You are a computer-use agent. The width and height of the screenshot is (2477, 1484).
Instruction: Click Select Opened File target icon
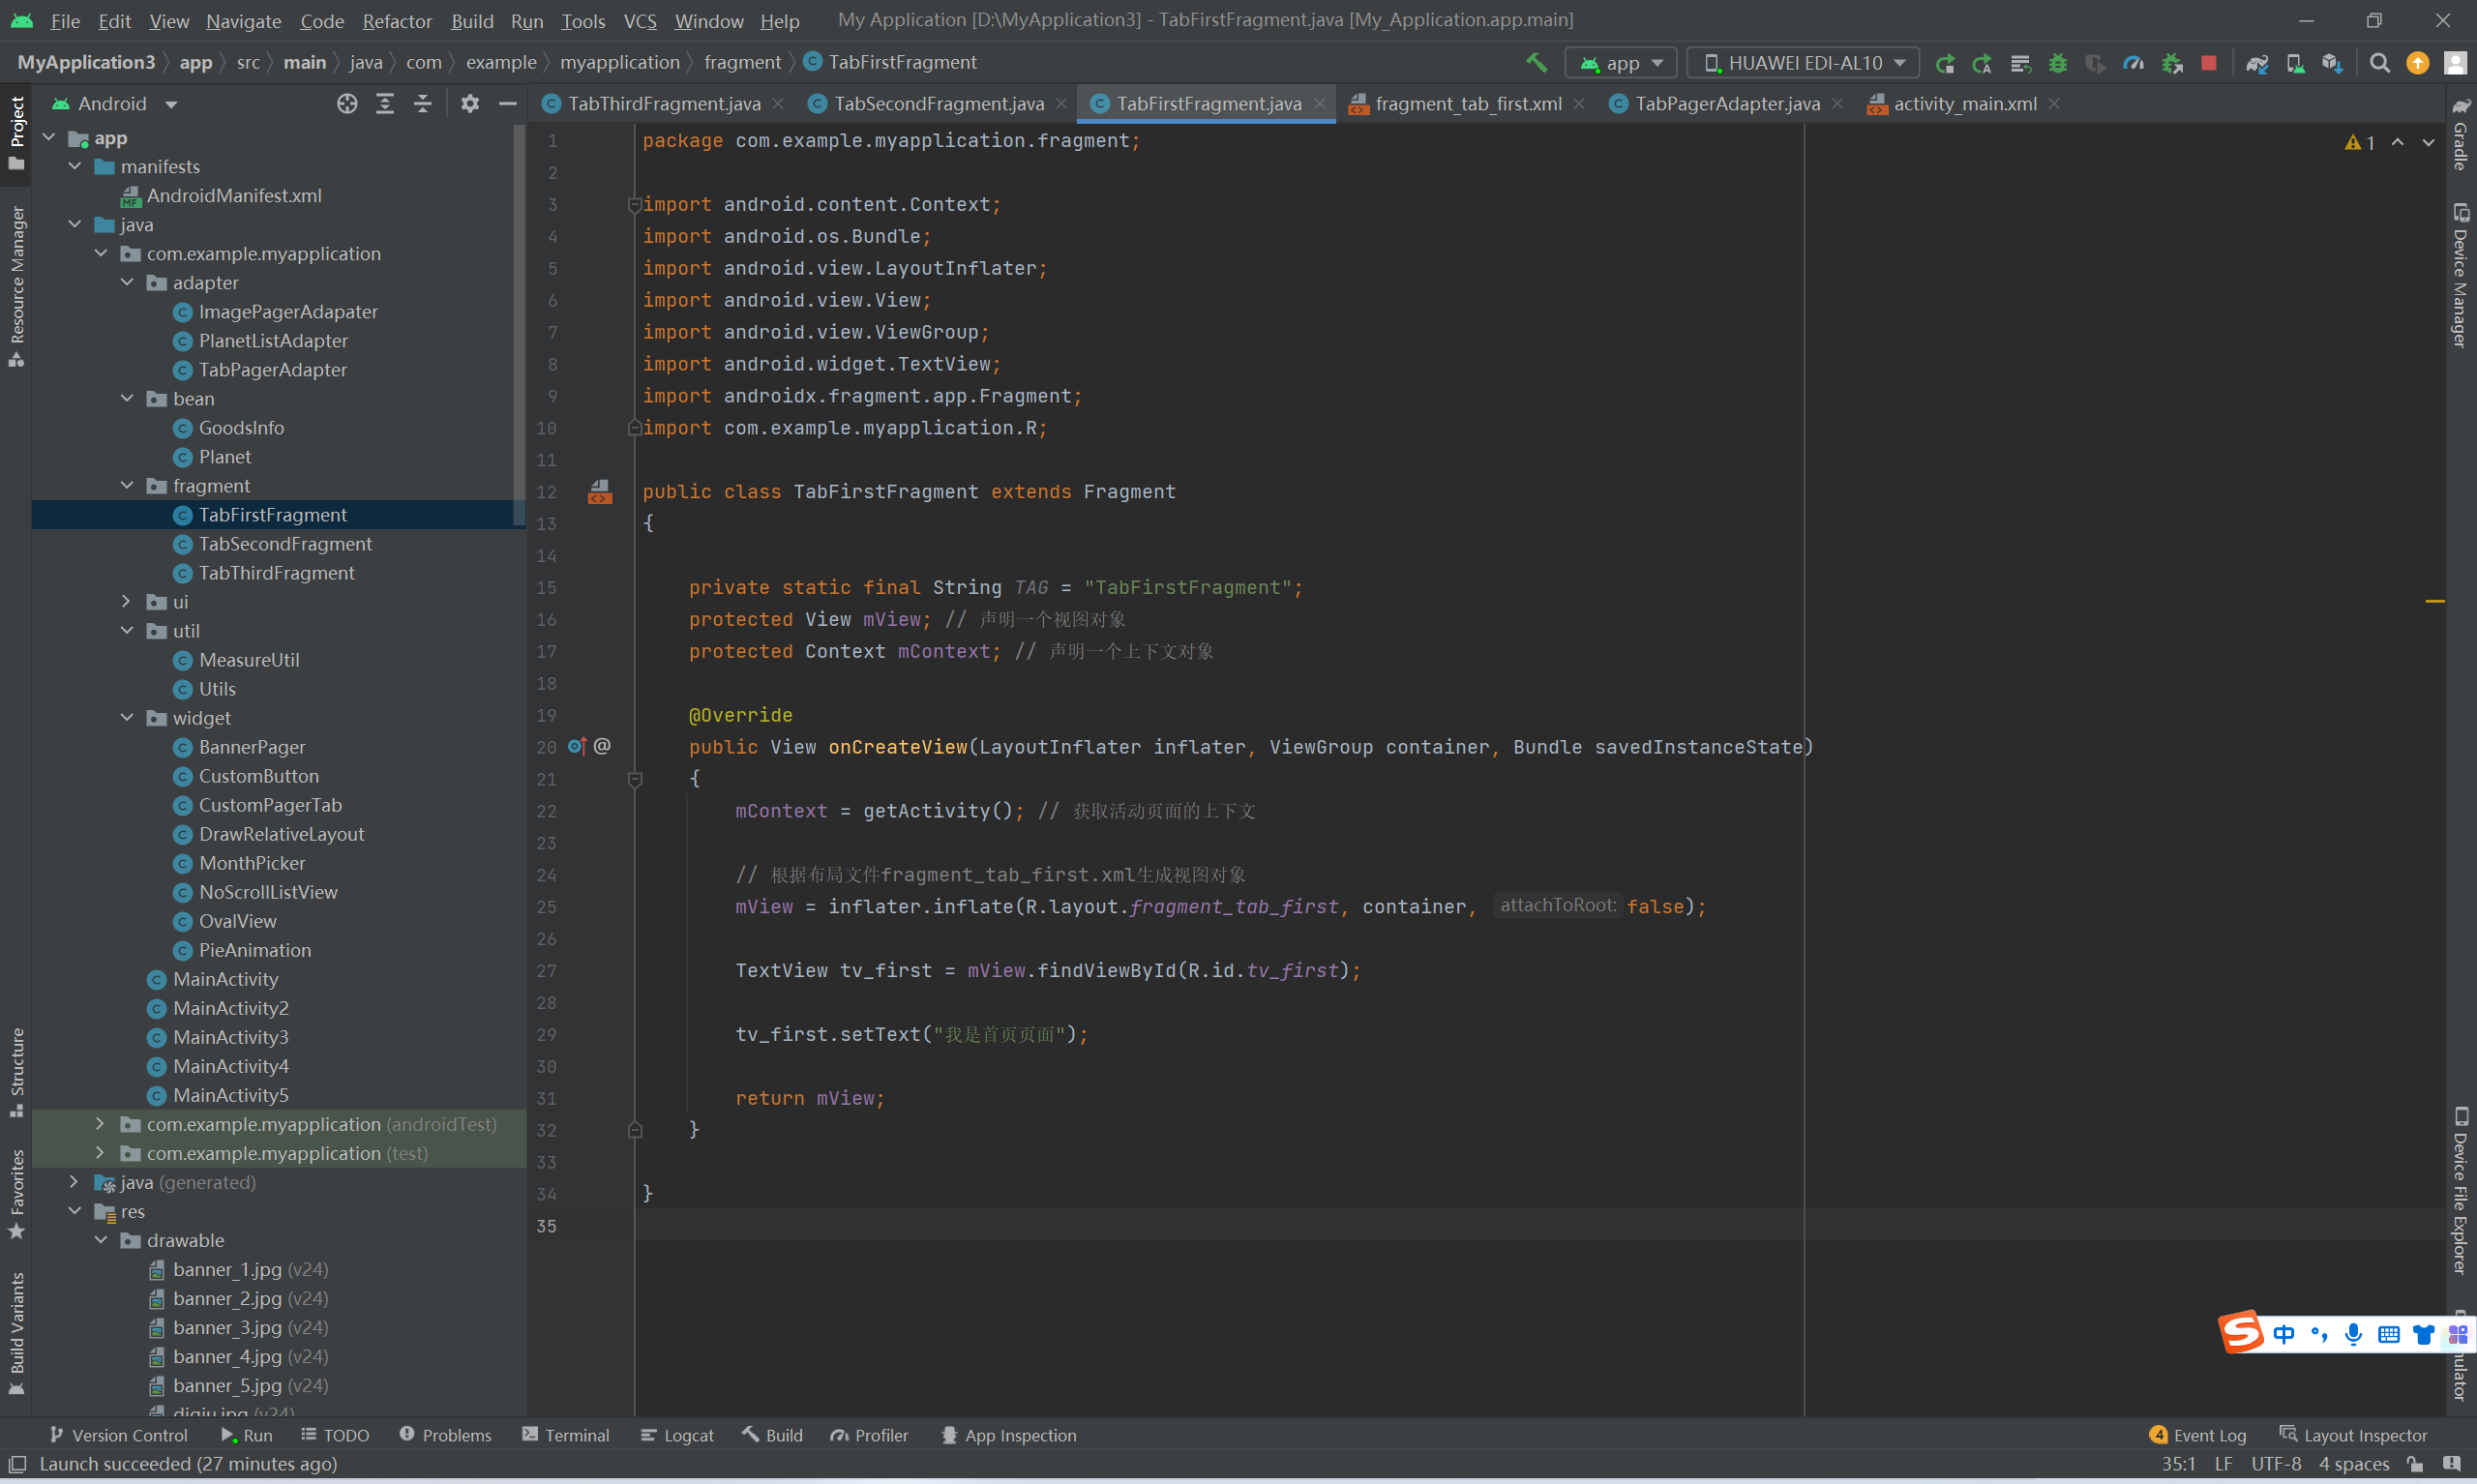pyautogui.click(x=347, y=104)
